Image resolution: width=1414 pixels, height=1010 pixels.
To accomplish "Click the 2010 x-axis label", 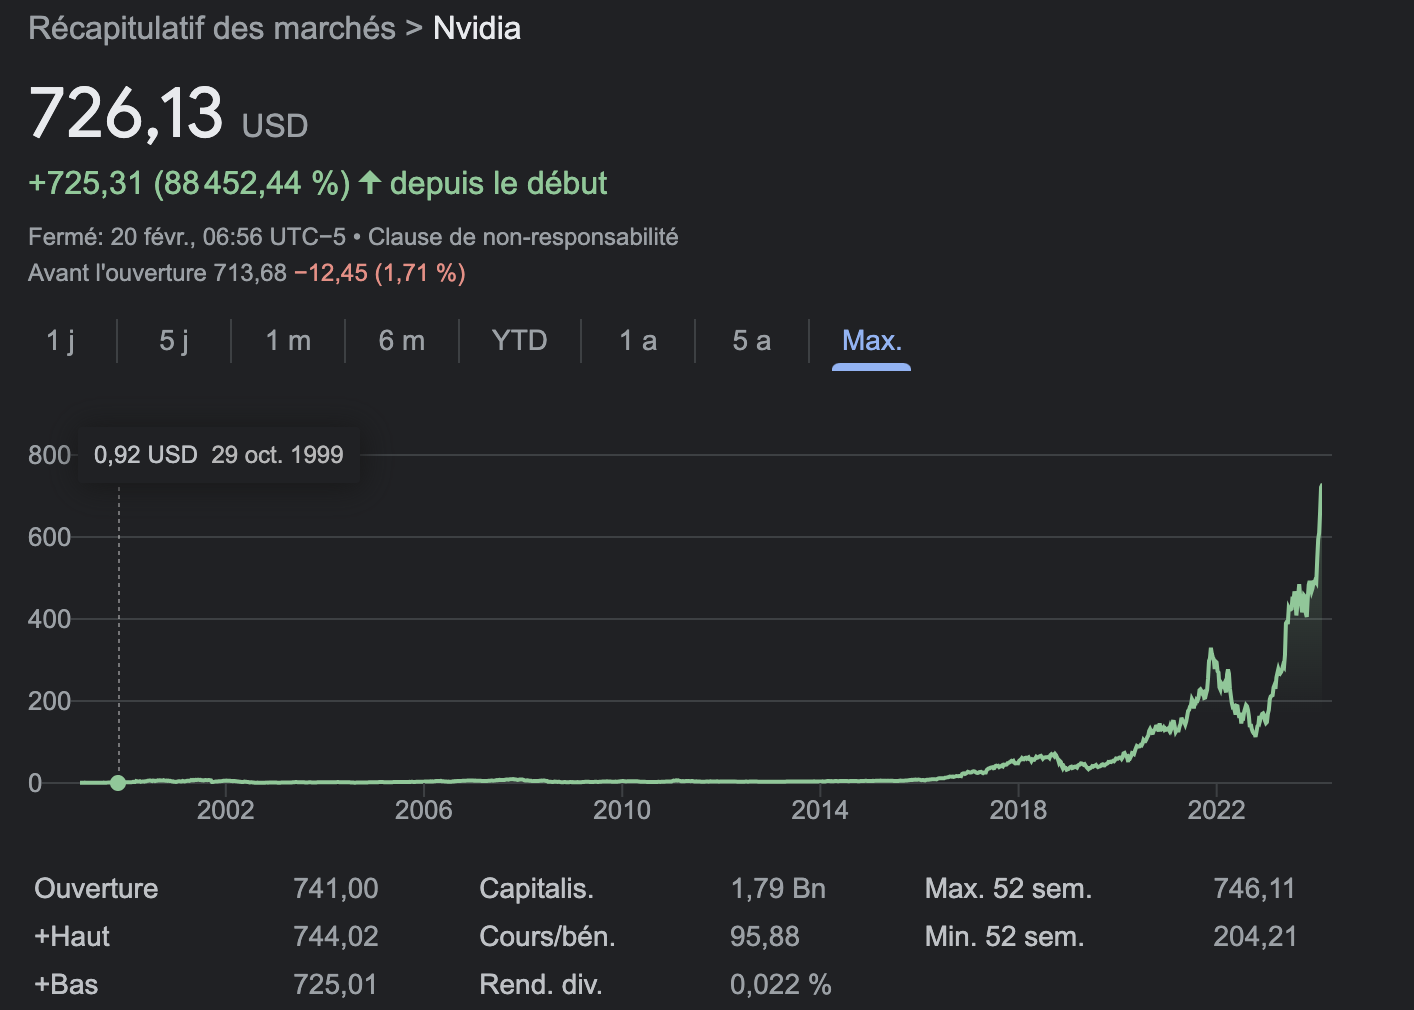I will tap(622, 810).
